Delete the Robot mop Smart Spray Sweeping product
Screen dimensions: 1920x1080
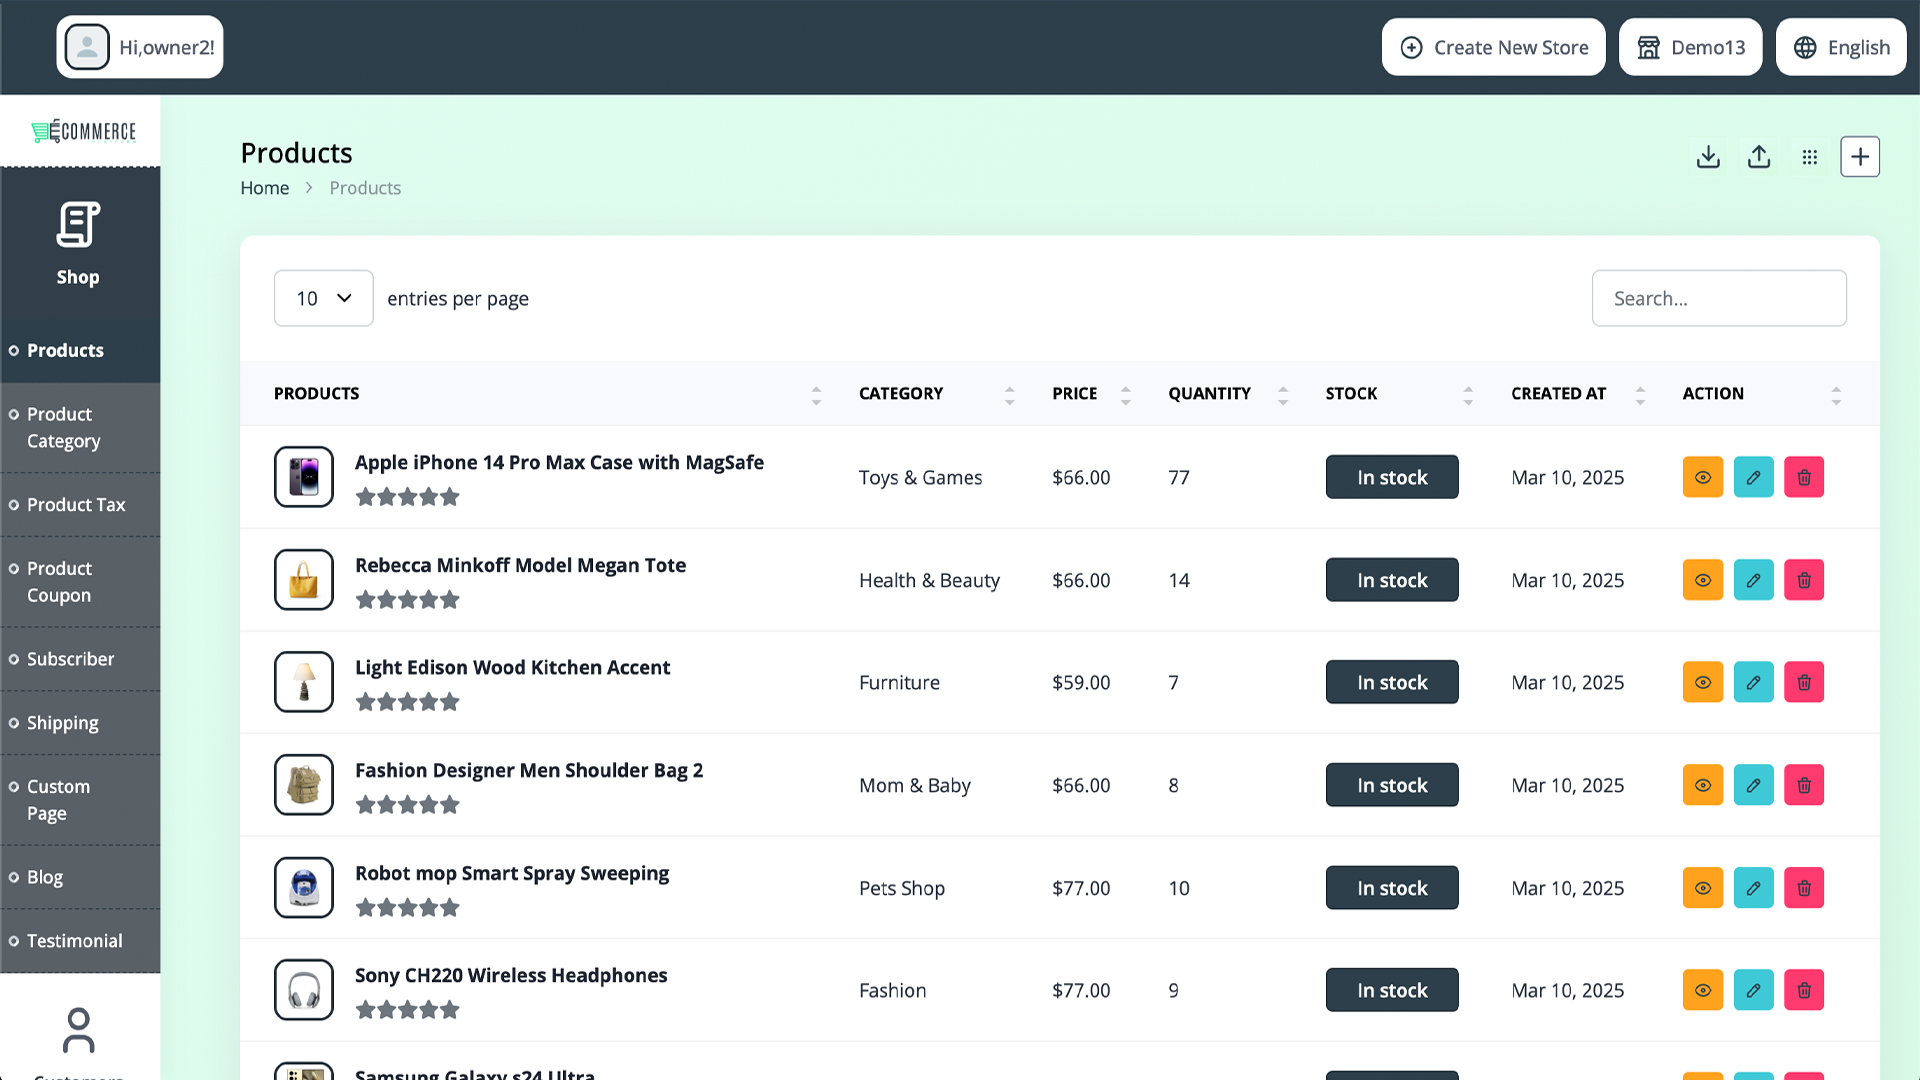coord(1804,888)
